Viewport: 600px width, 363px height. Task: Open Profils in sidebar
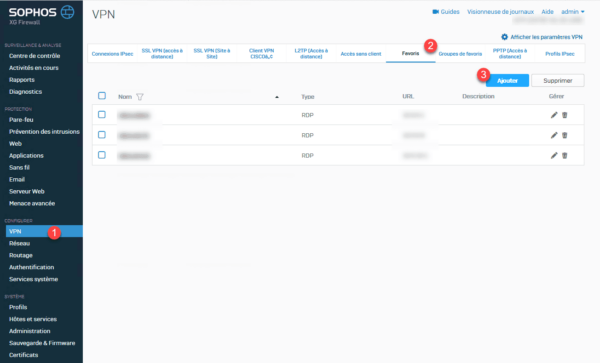tap(18, 307)
